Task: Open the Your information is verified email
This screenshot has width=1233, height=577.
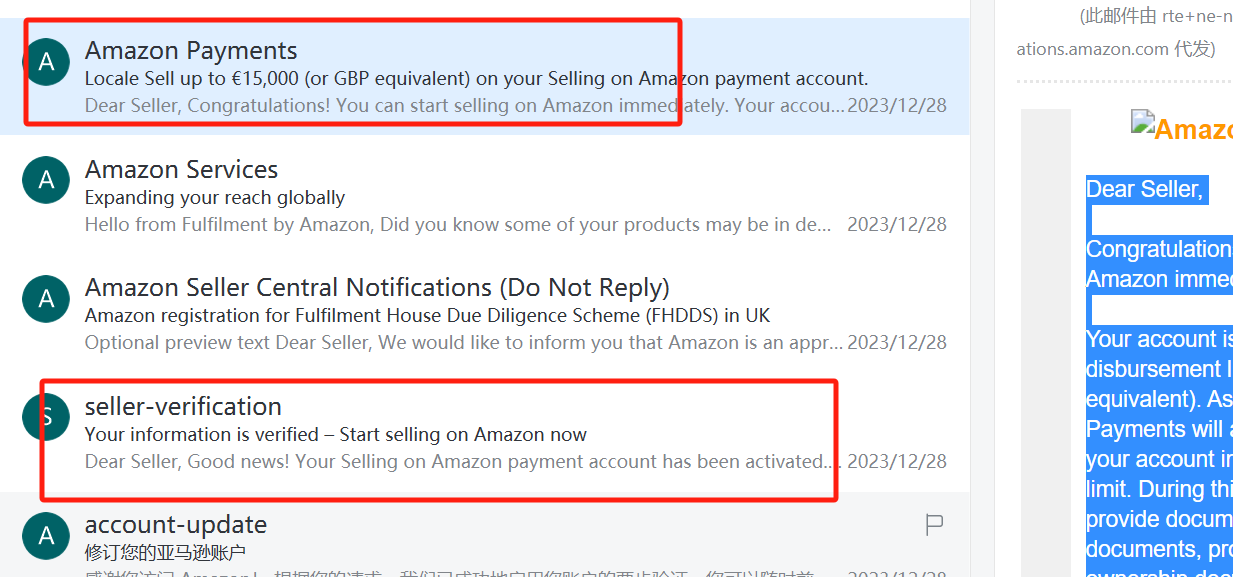Action: click(x=485, y=432)
